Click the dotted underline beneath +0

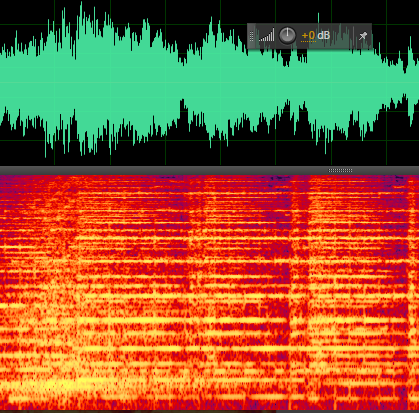click(308, 42)
